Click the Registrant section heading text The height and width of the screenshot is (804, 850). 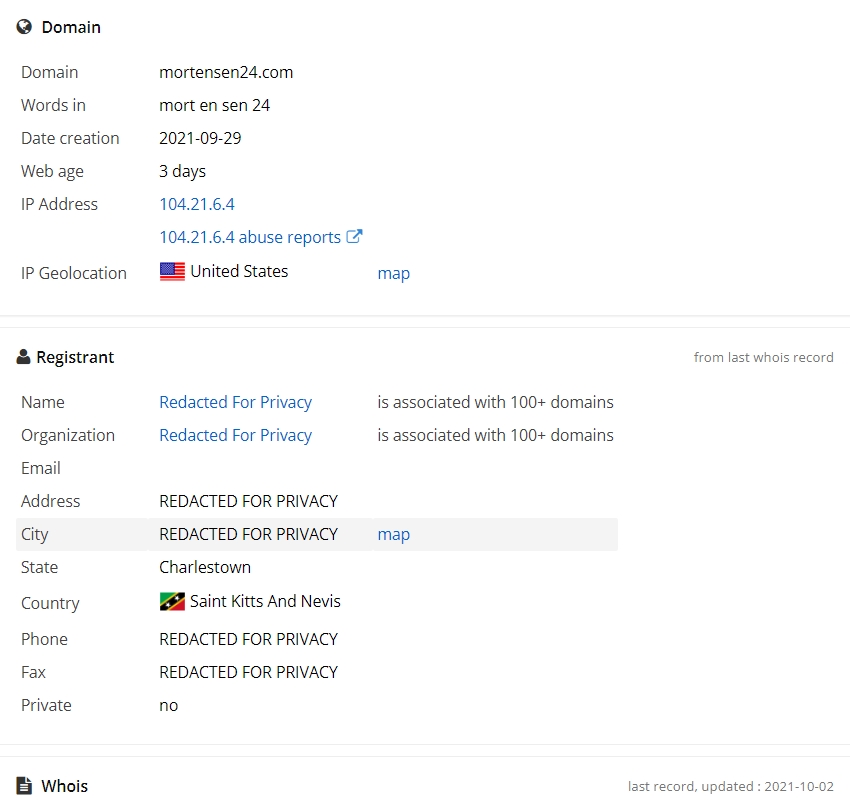(75, 357)
